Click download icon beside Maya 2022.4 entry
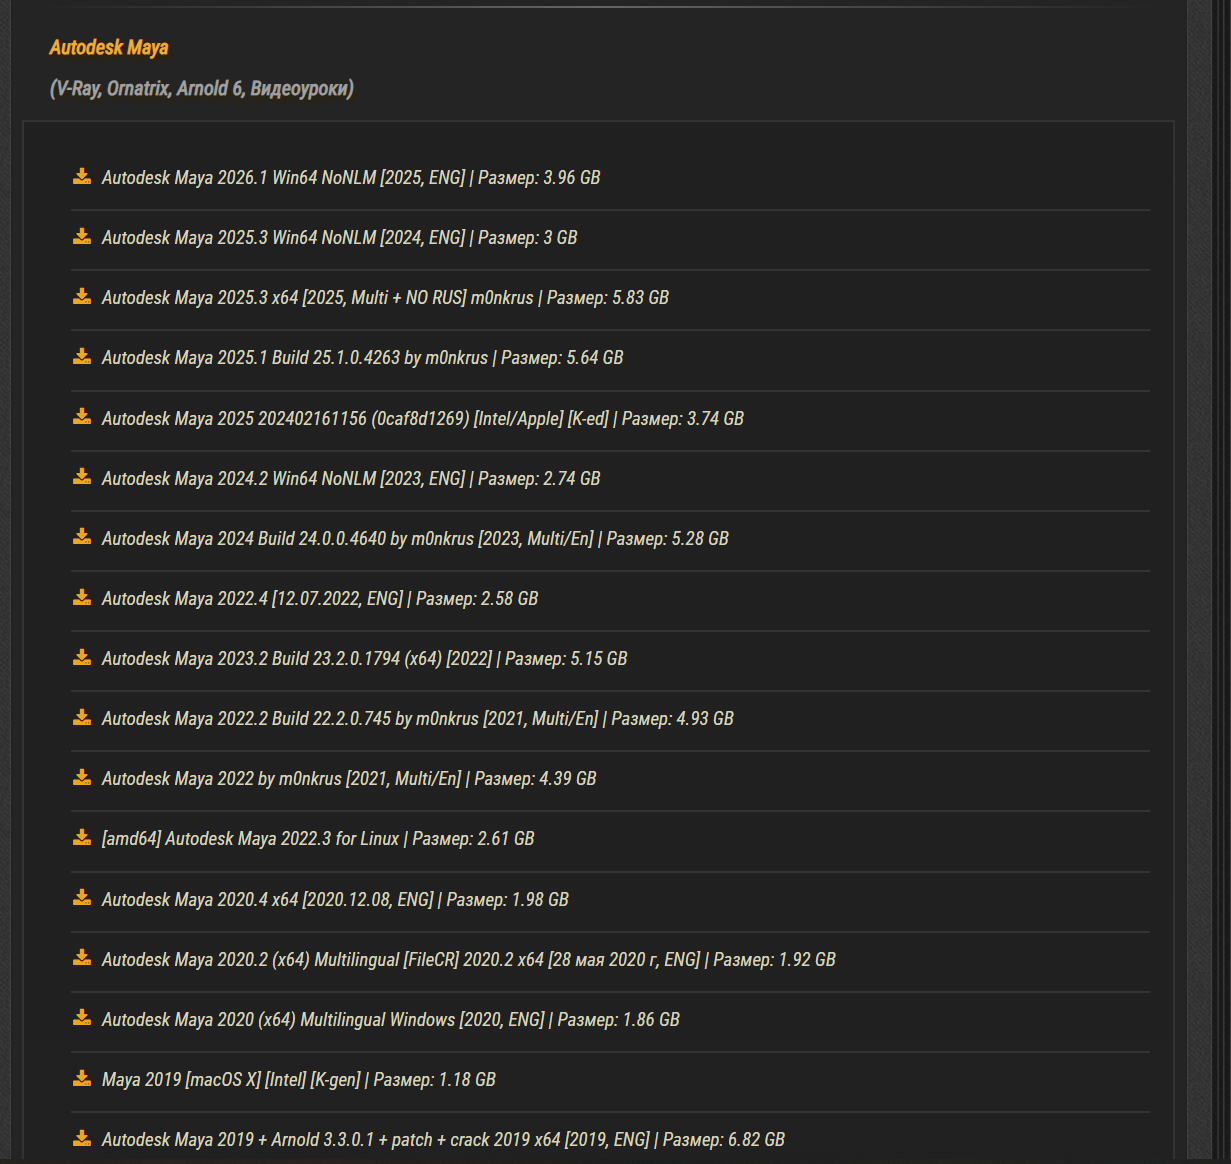The height and width of the screenshot is (1164, 1231). (82, 597)
